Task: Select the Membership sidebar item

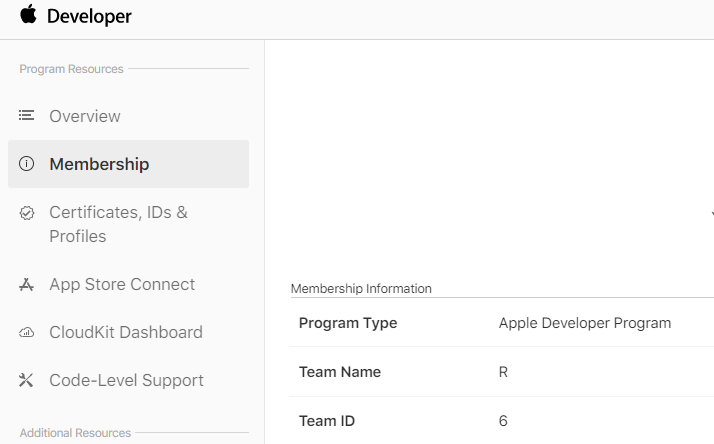Action: [x=99, y=164]
